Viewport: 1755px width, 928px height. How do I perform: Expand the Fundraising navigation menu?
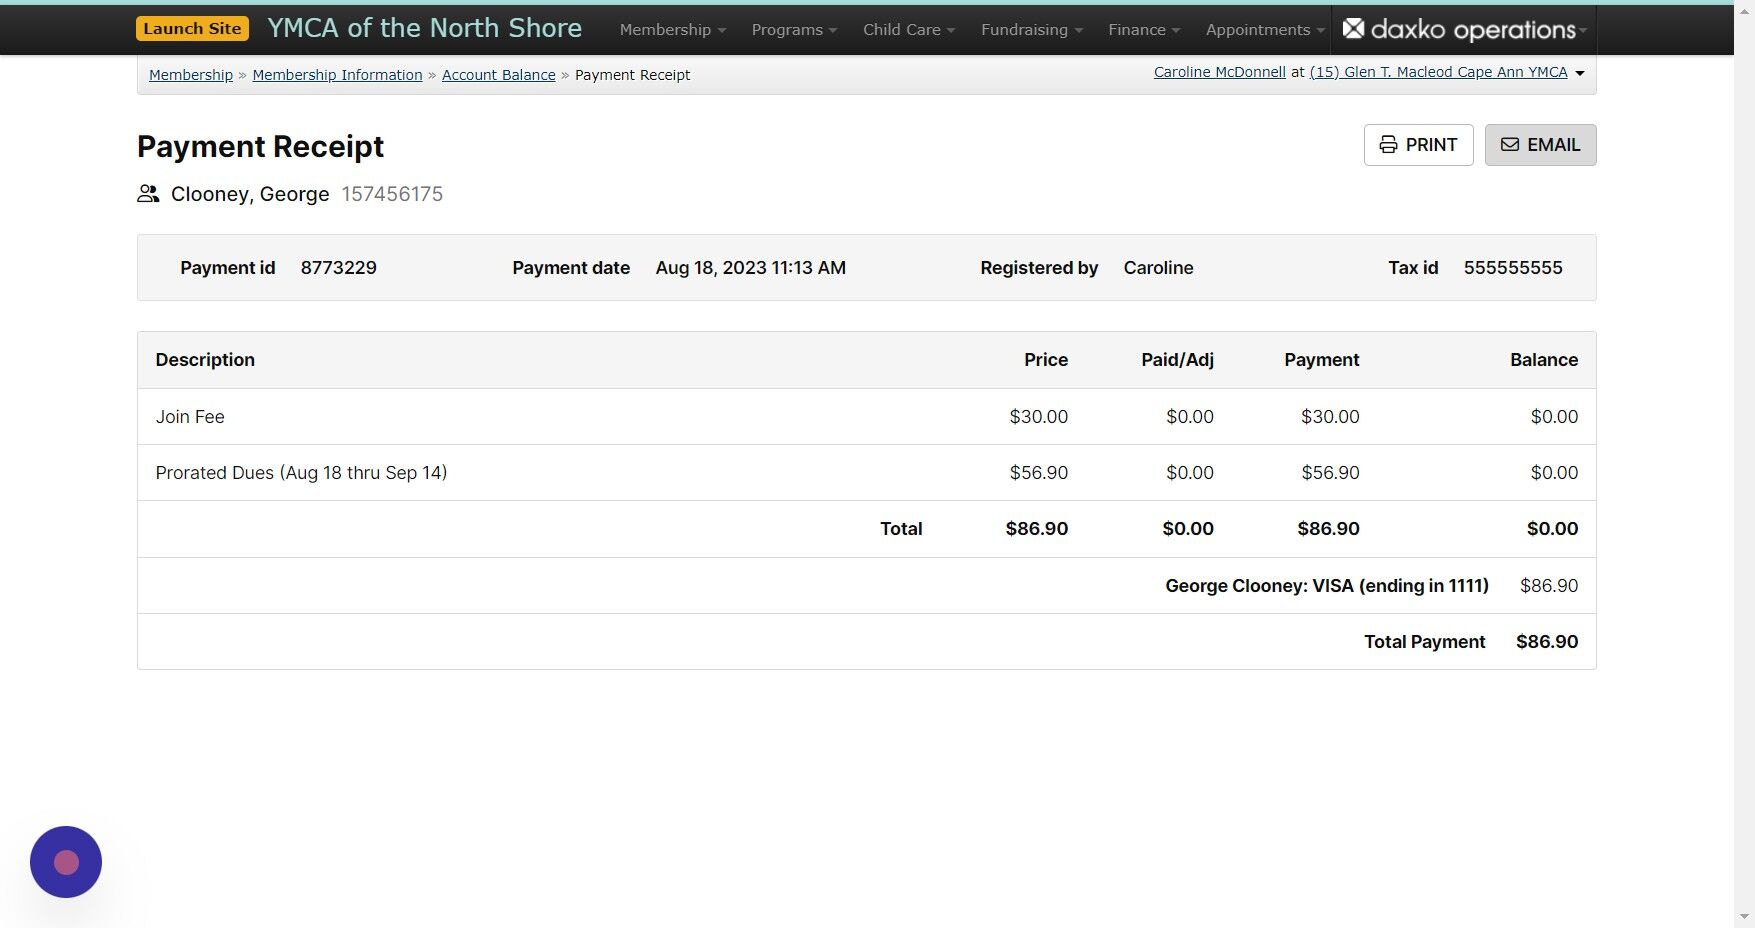pos(1030,29)
